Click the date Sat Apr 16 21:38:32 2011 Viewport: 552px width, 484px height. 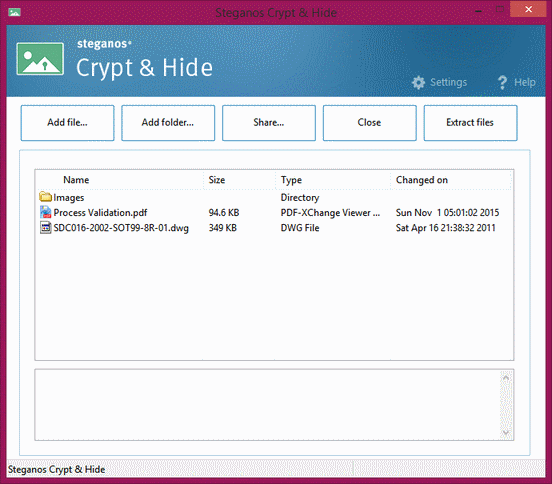[445, 228]
